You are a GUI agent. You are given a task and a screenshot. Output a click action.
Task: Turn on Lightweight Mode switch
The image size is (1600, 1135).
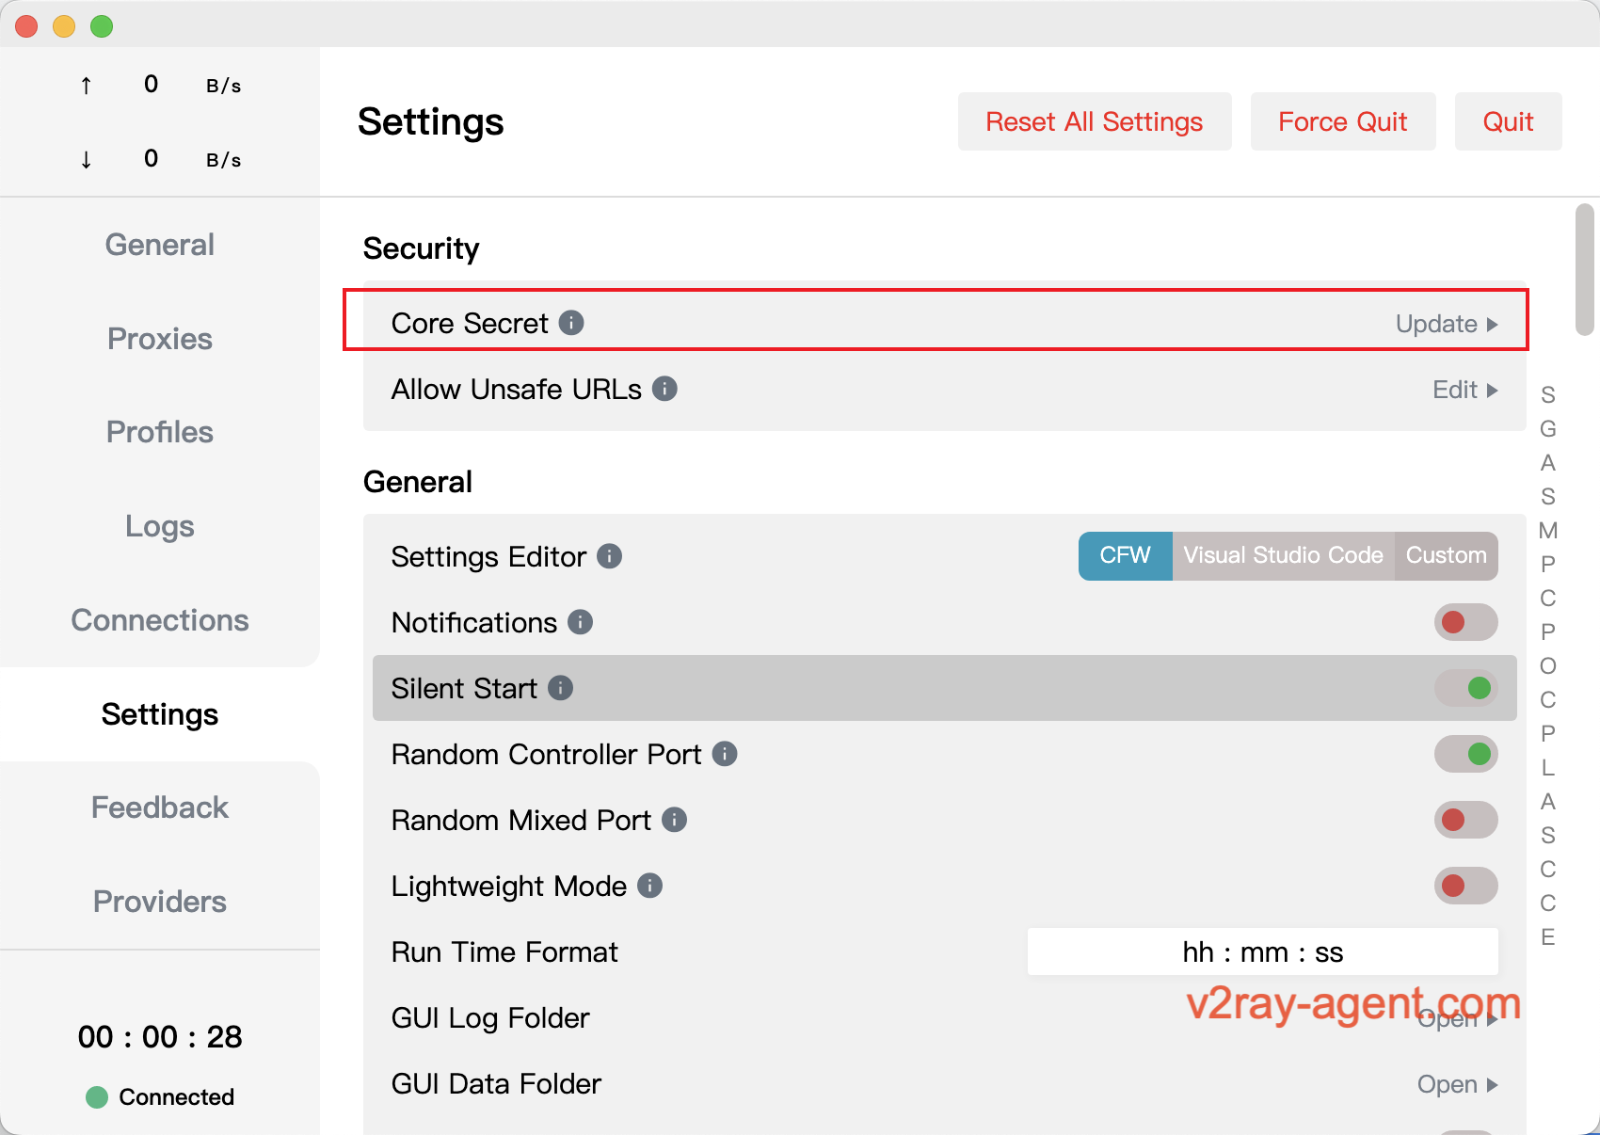point(1465,886)
